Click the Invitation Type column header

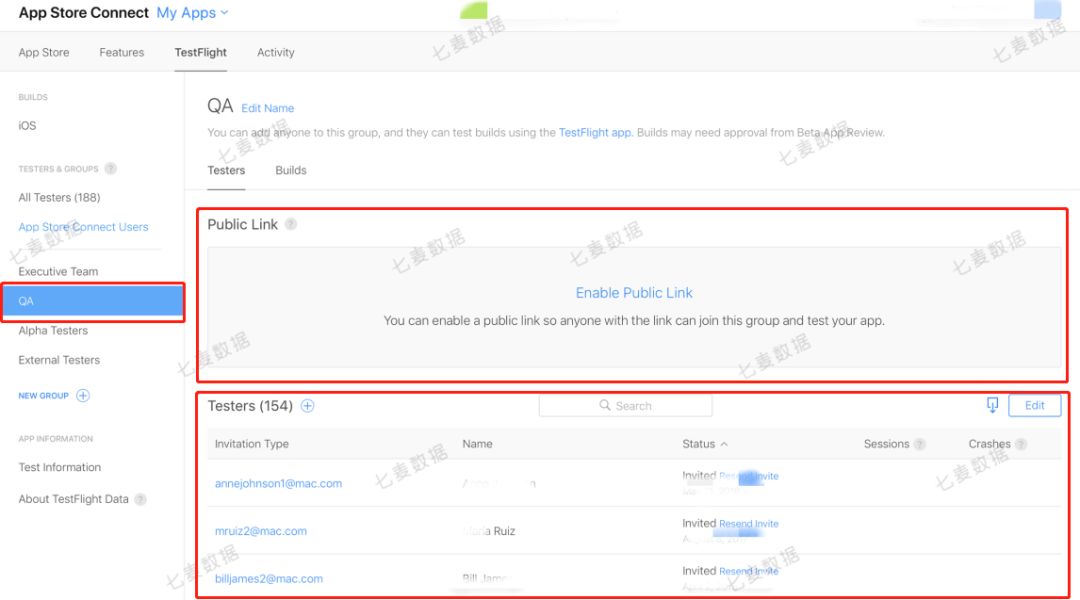coord(251,444)
